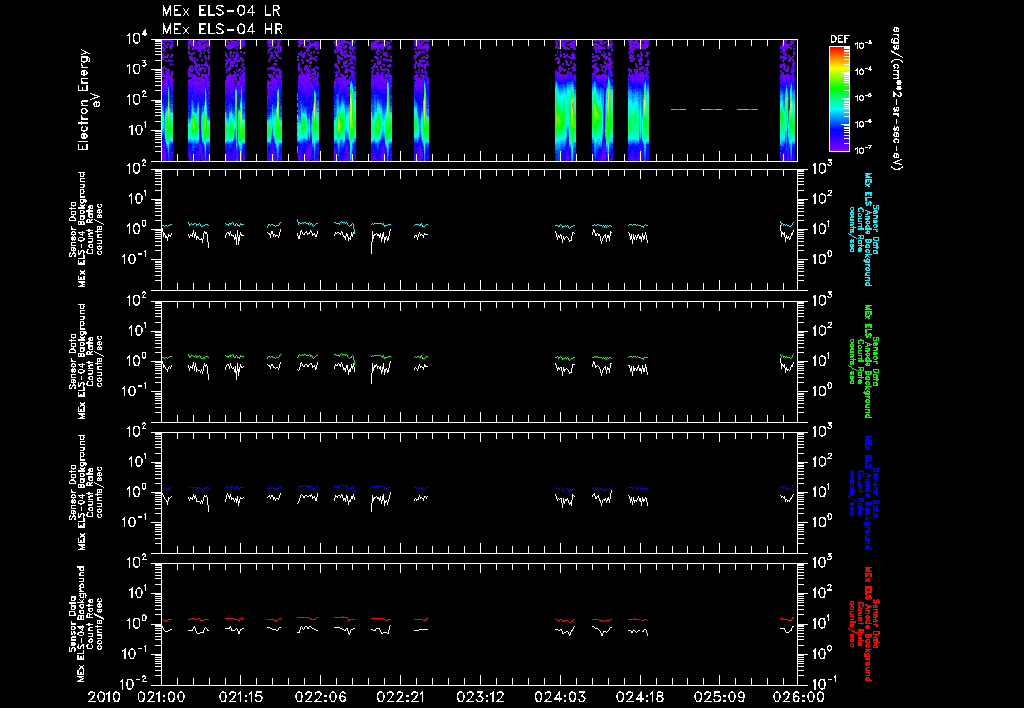Click the 10^-7 tick label on the colorbar
The height and width of the screenshot is (708, 1024).
[x=863, y=150]
